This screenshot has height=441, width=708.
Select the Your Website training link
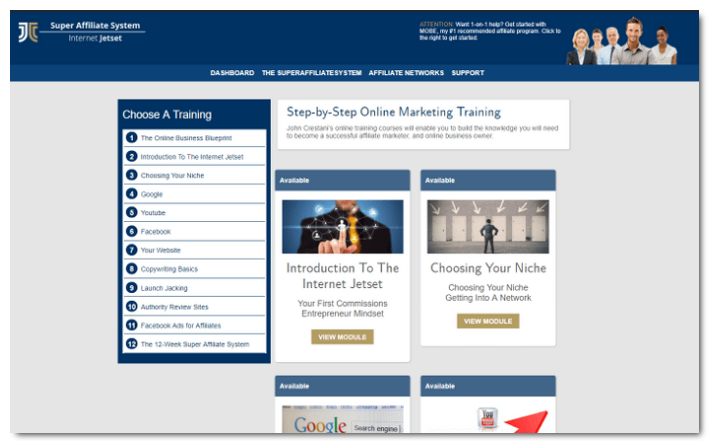(x=160, y=250)
